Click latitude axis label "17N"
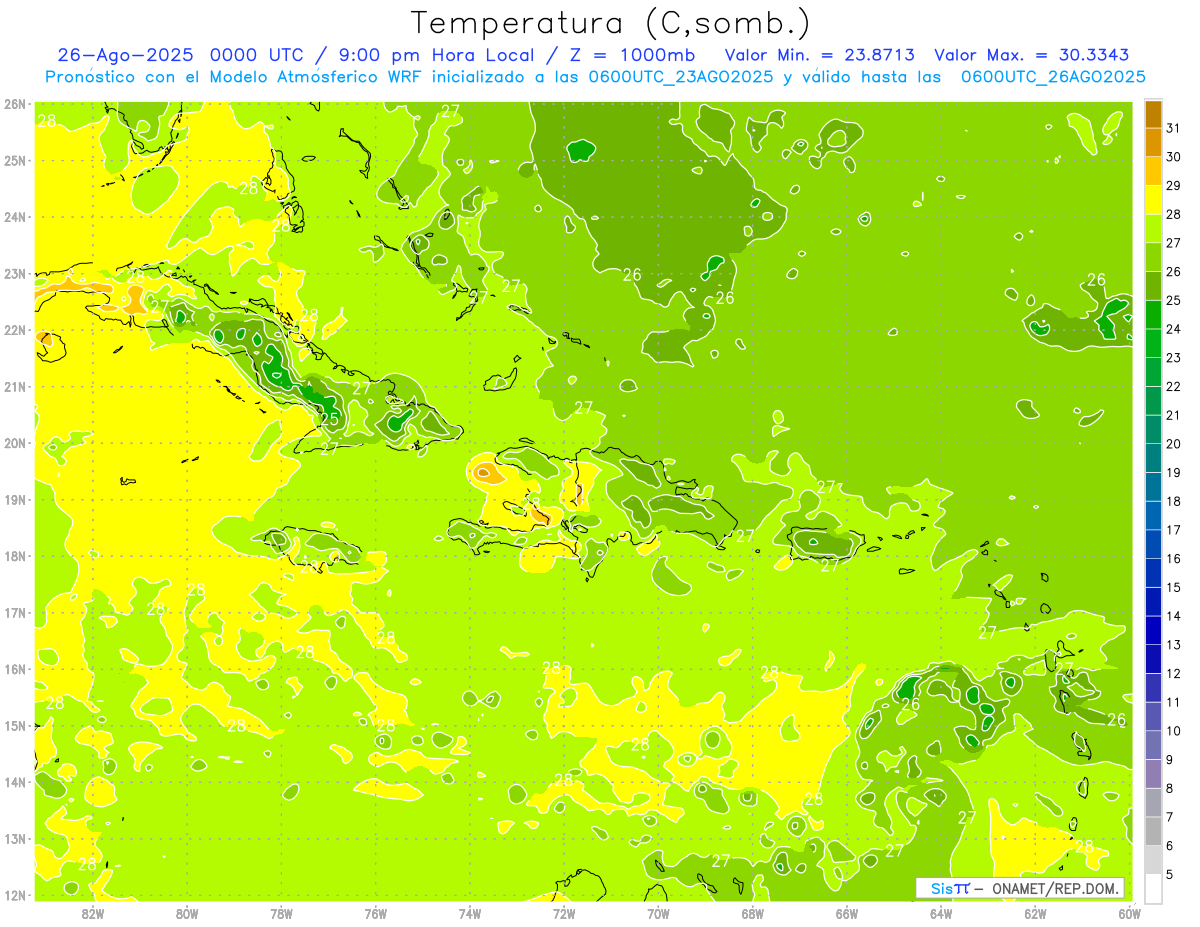 15,613
